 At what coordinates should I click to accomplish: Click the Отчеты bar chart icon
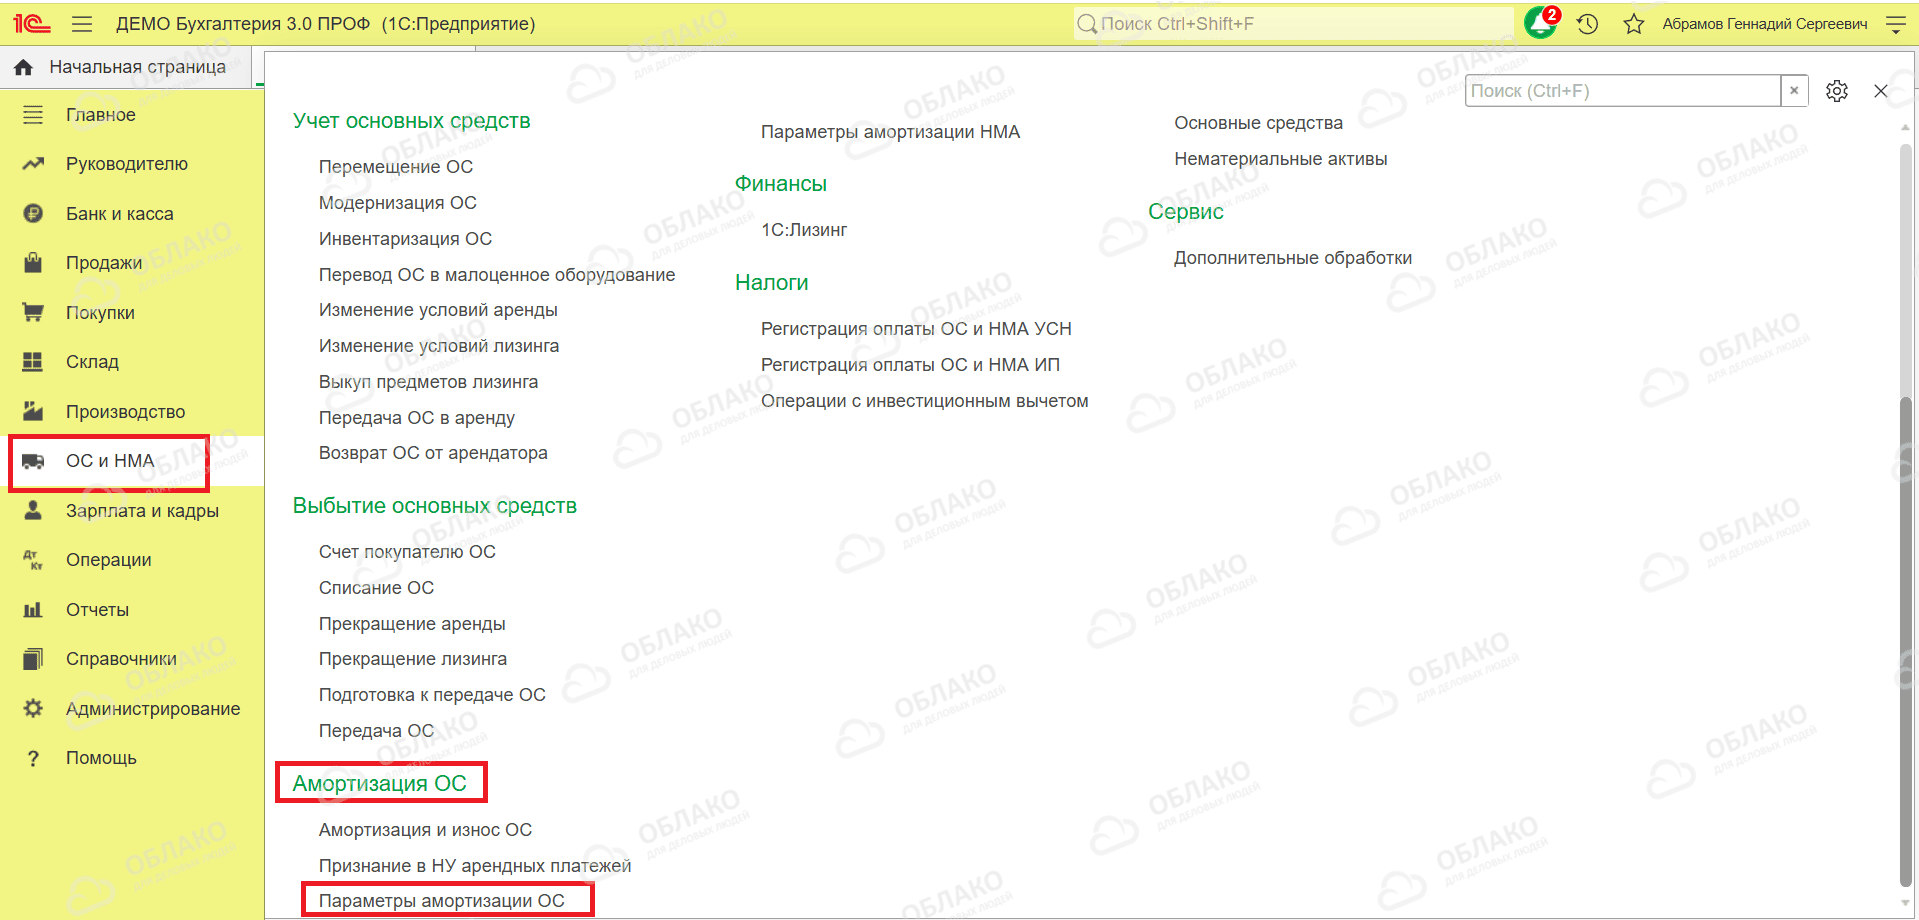coord(33,609)
